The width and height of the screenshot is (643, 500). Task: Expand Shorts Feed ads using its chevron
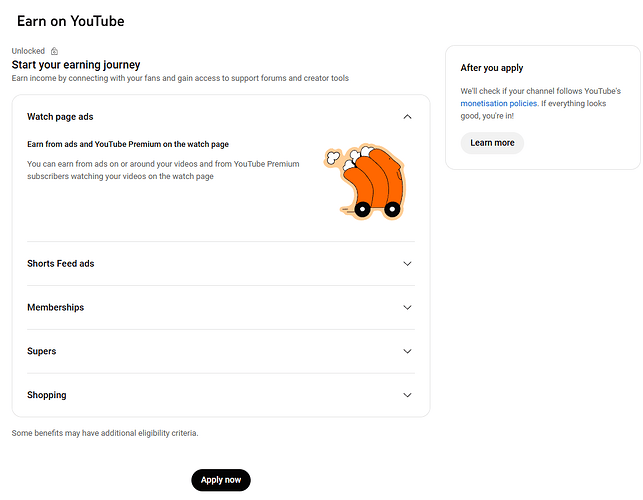[x=407, y=264]
